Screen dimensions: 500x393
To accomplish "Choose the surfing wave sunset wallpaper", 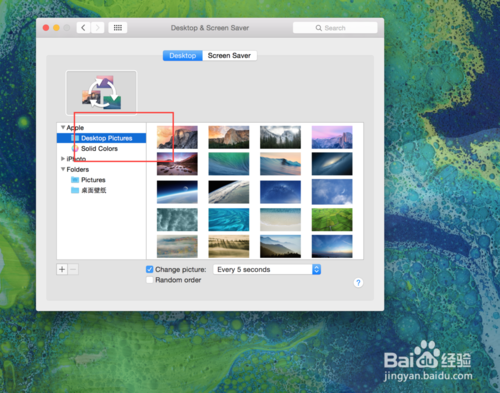I will pos(280,164).
